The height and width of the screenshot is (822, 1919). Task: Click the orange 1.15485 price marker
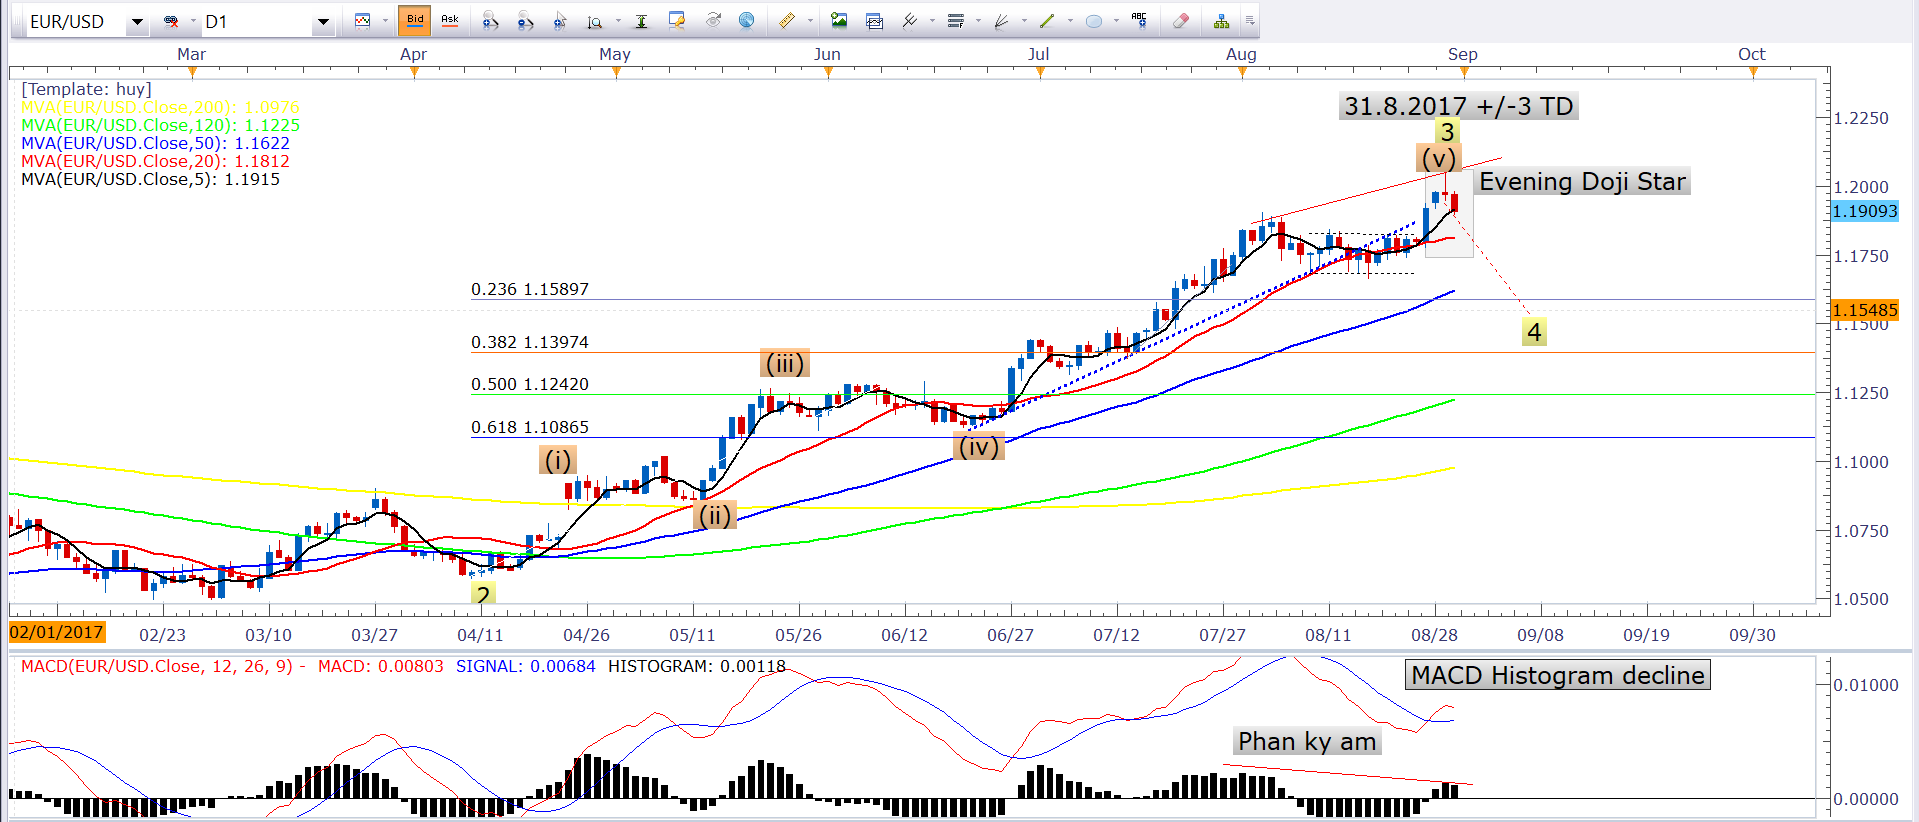click(x=1864, y=310)
